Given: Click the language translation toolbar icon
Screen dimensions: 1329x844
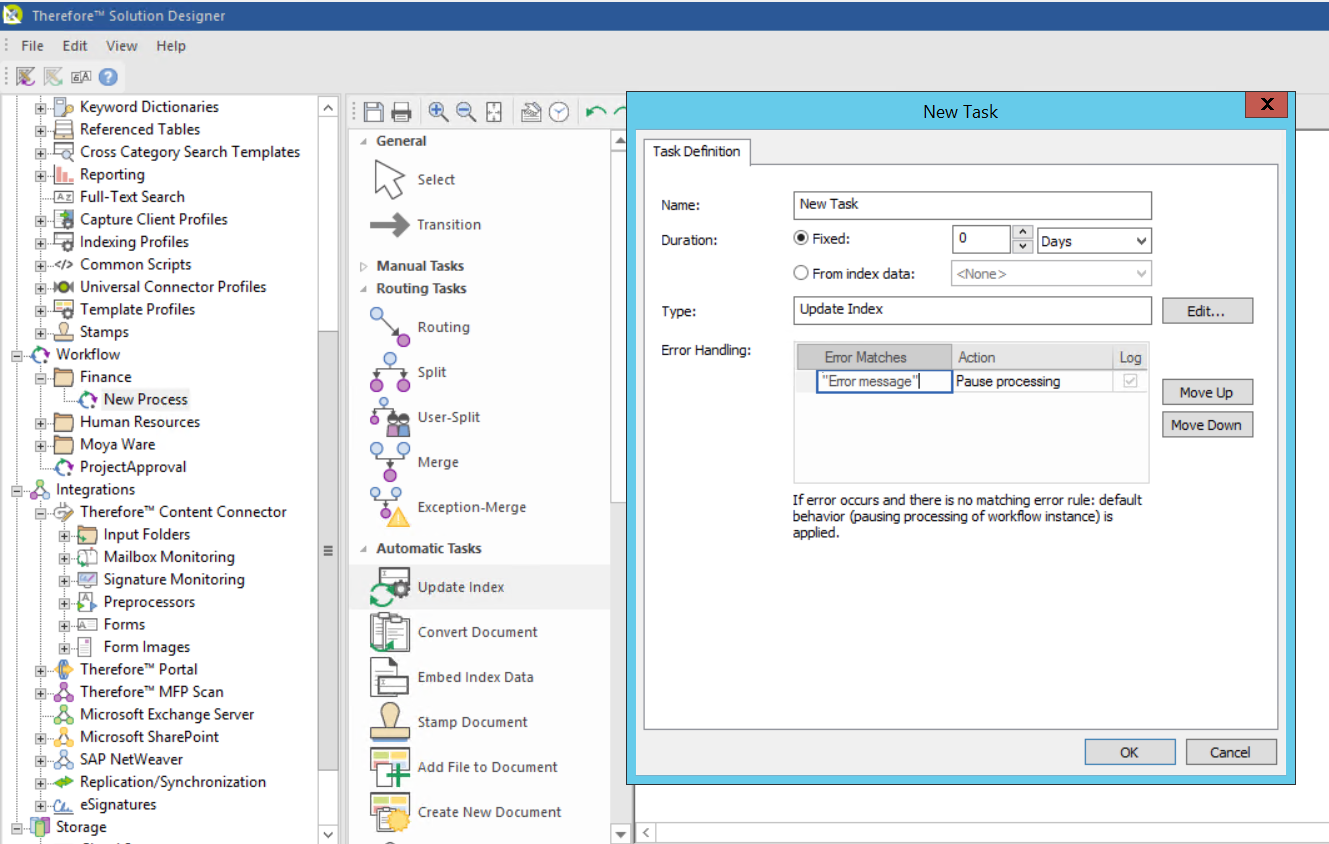Looking at the screenshot, I should pos(81,77).
